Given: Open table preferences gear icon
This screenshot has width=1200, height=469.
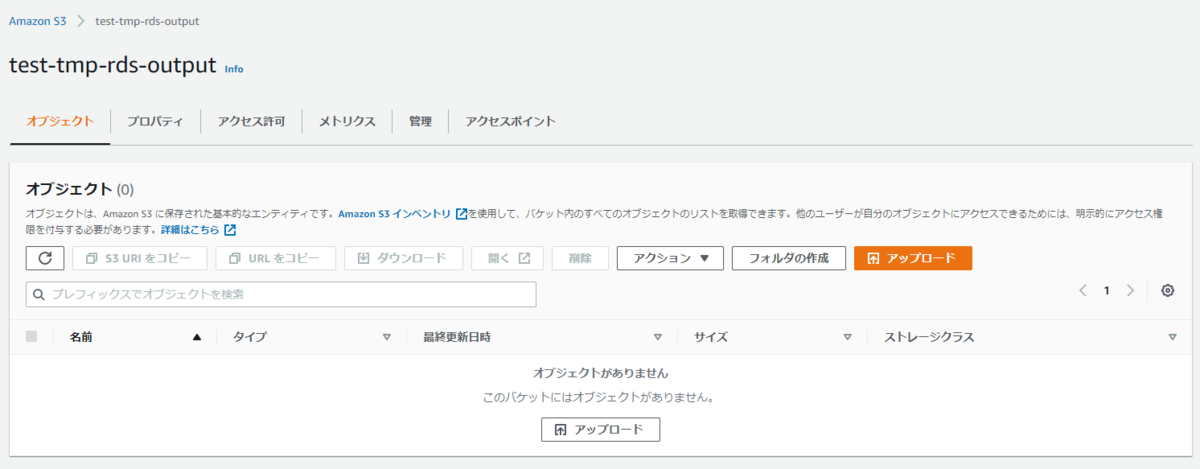Looking at the screenshot, I should (1167, 291).
